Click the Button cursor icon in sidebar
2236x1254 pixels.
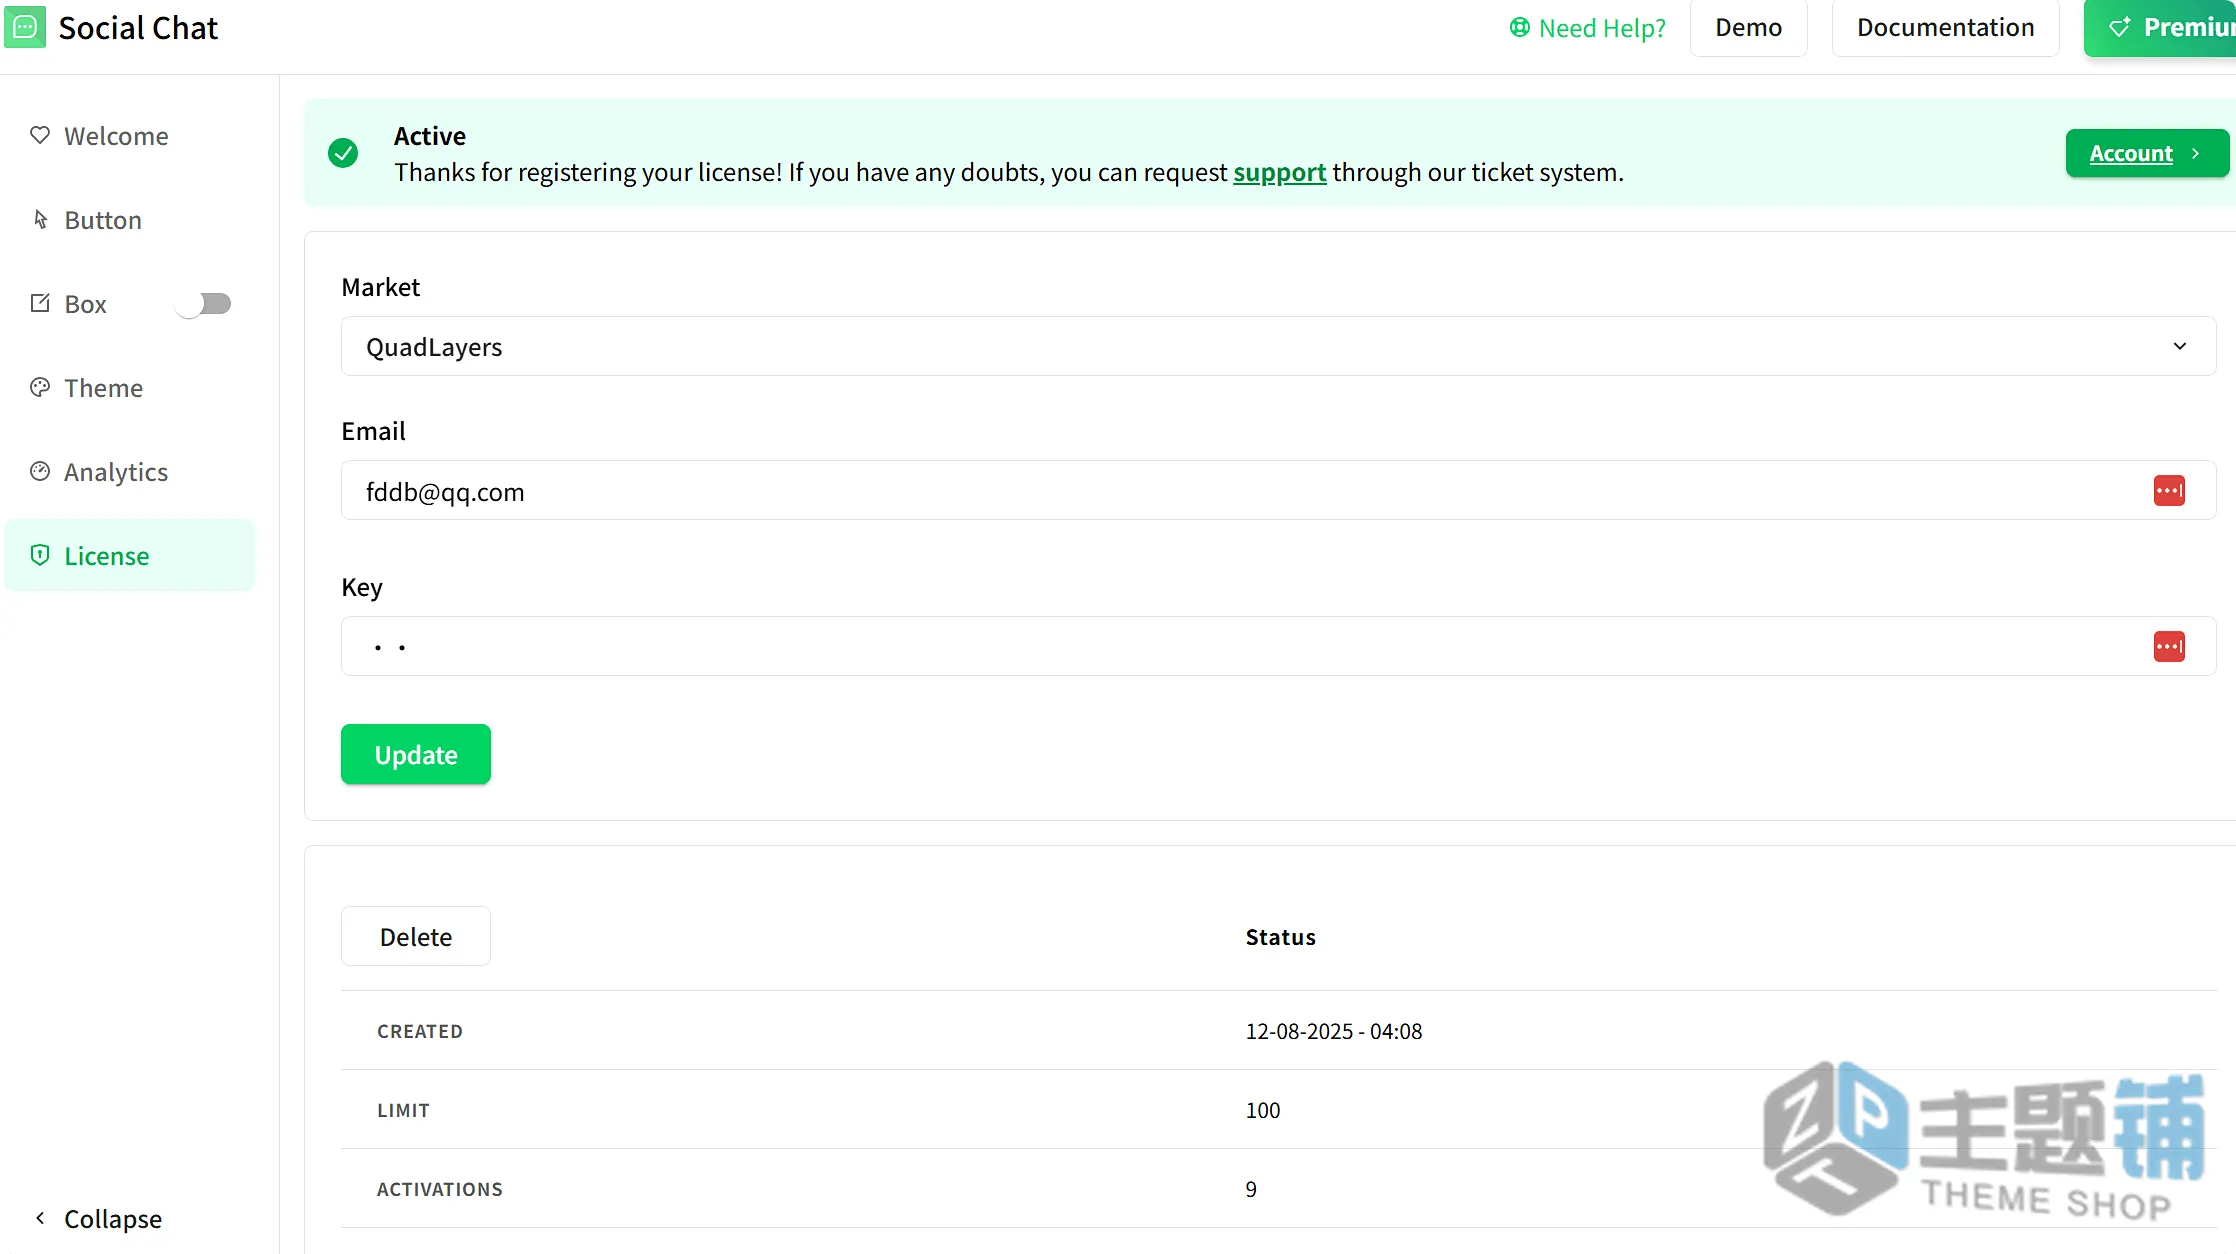click(40, 219)
